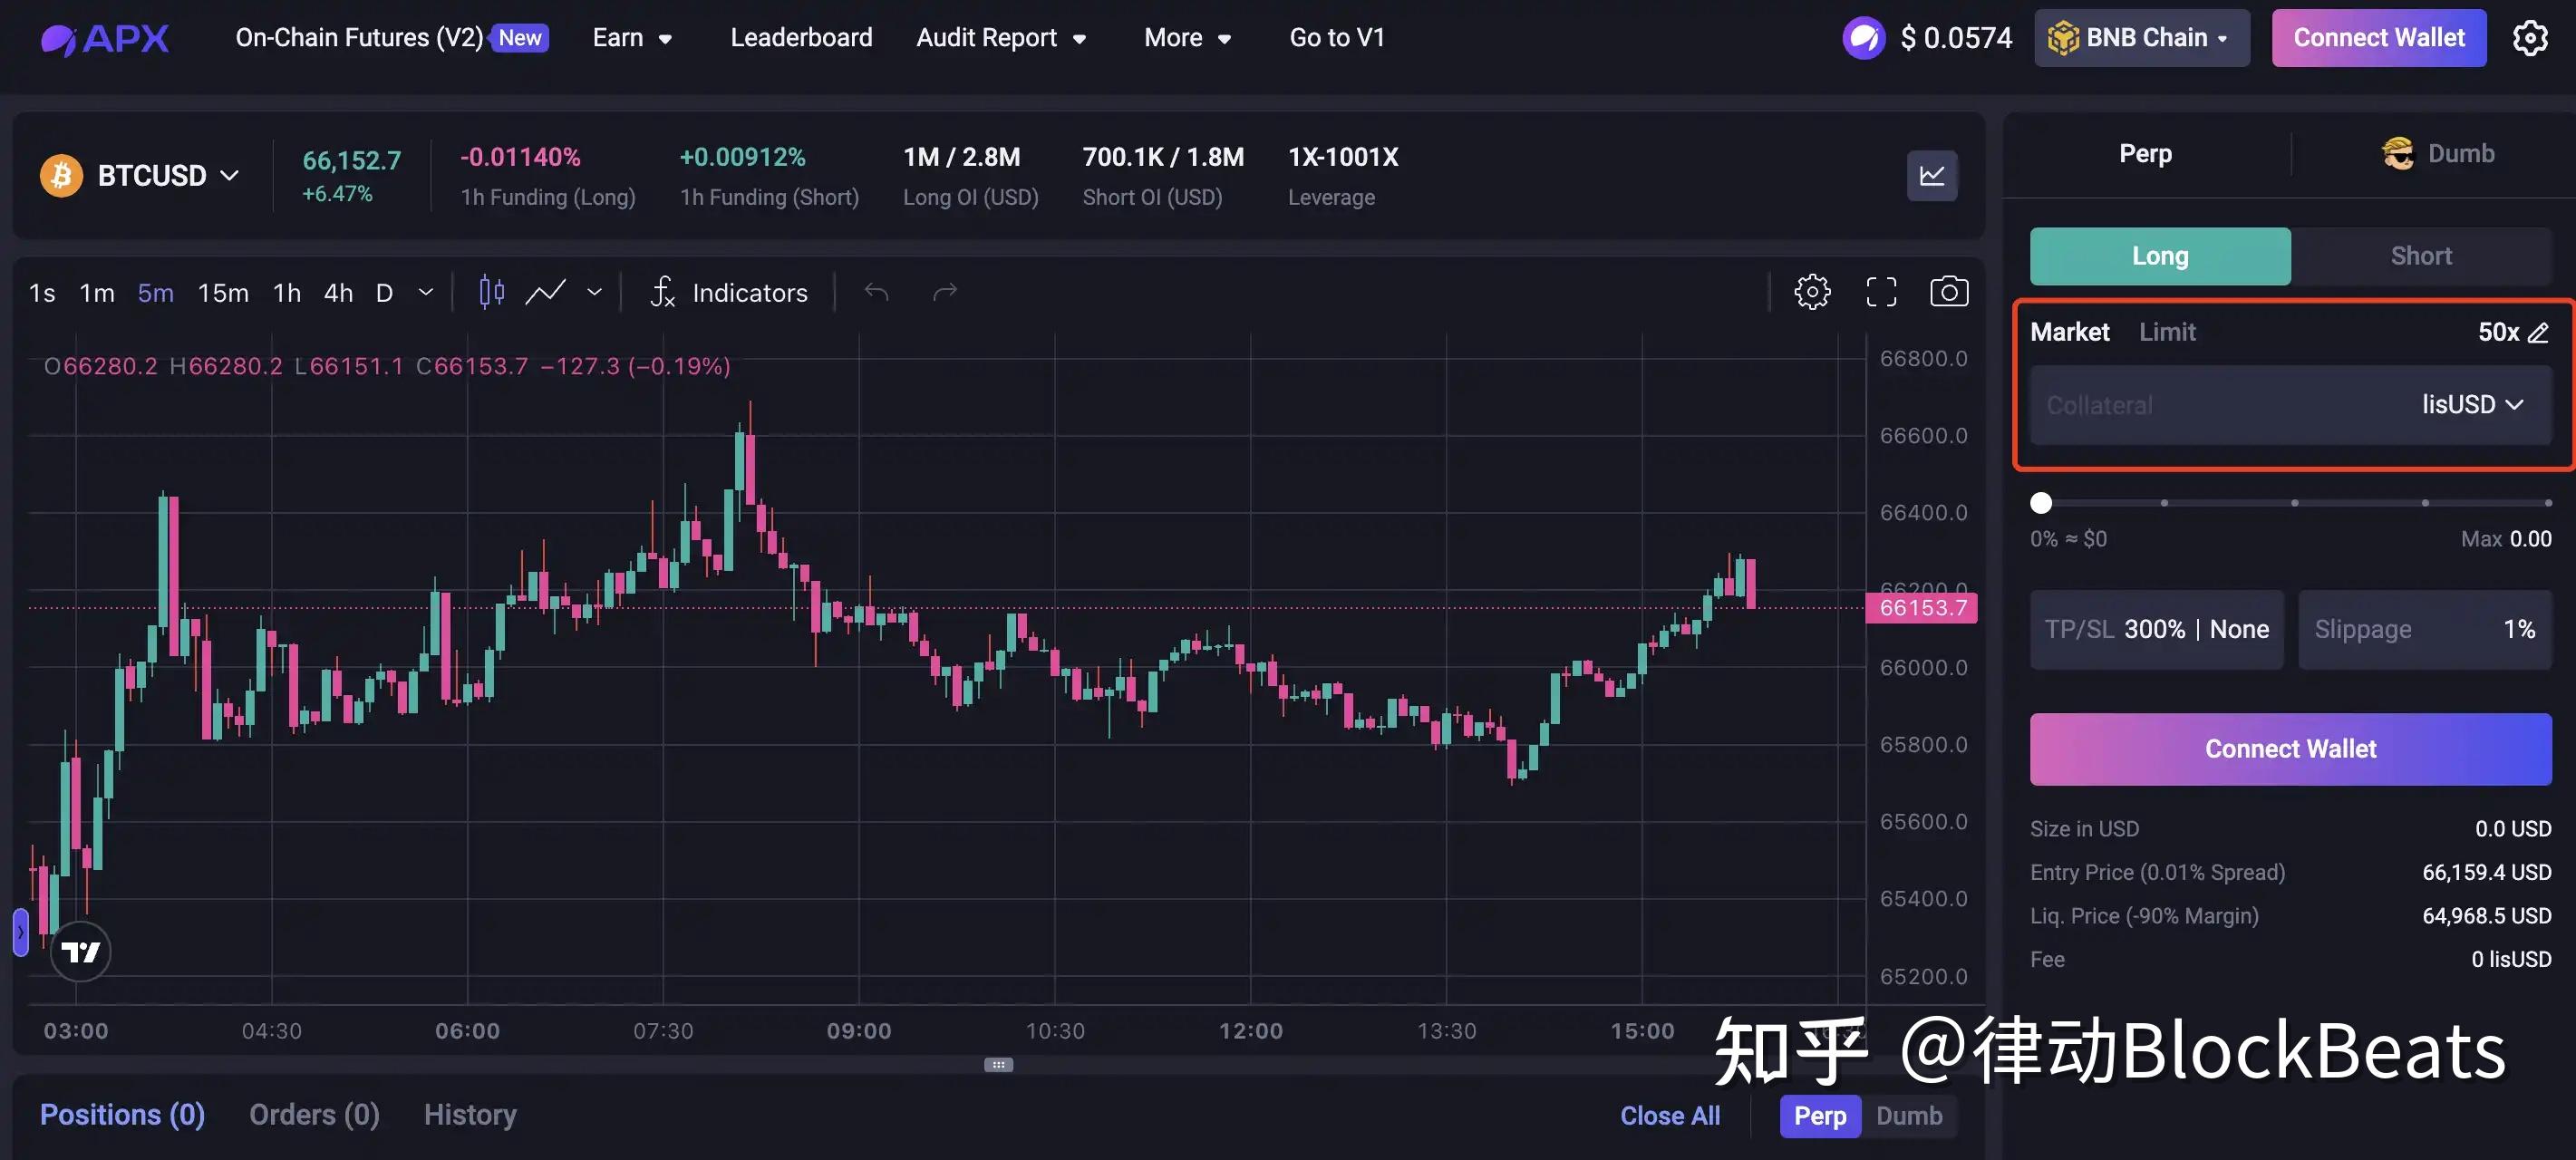
Task: Click the 66153.7 current price label
Action: click(1921, 608)
